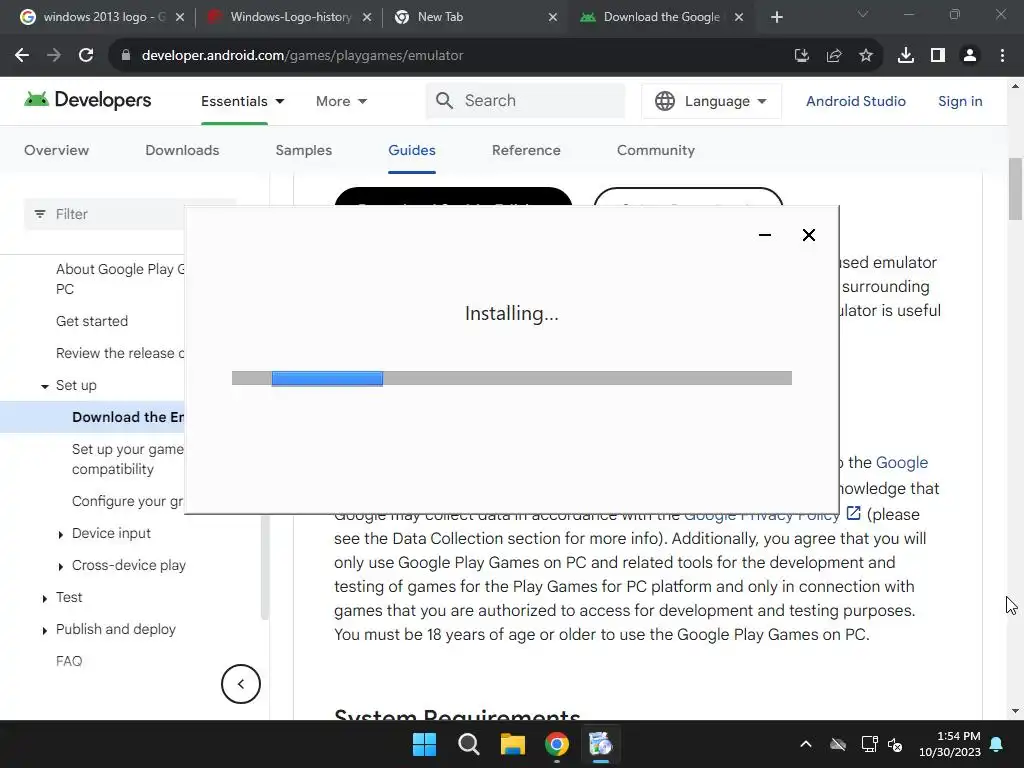Click the install app icon in address bar

[x=801, y=56]
